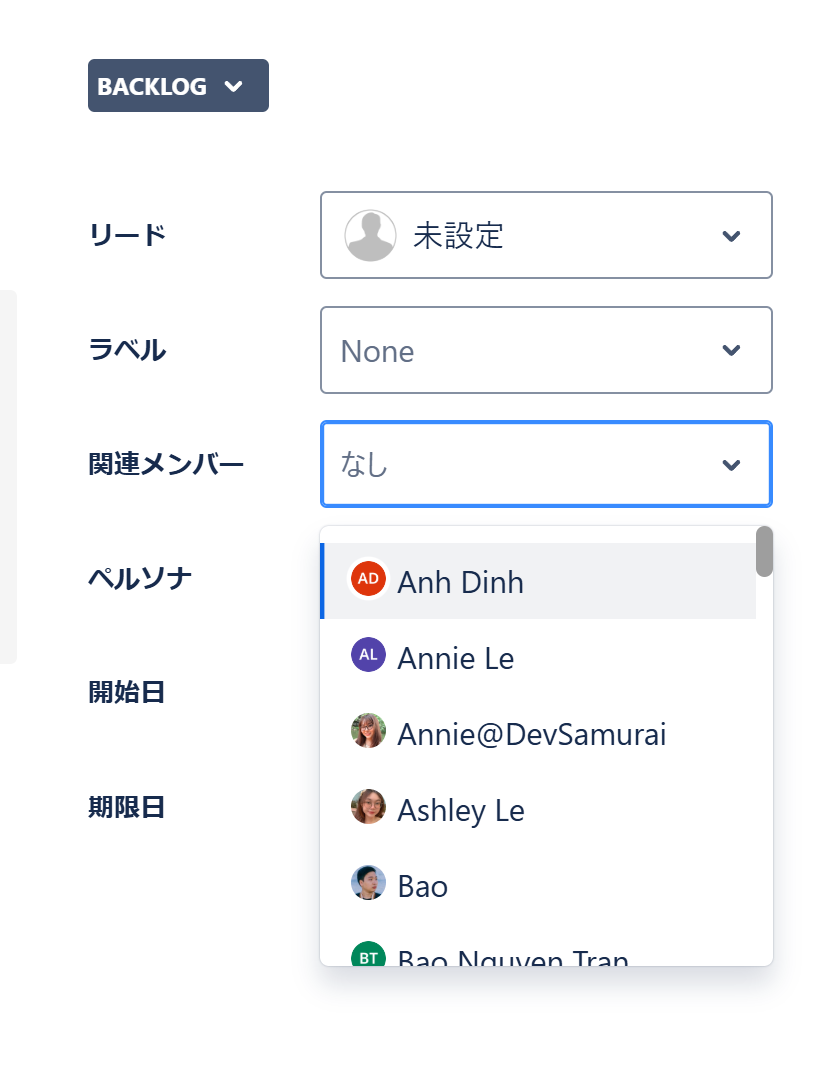Click the None label field text
The width and height of the screenshot is (825, 1077).
(x=377, y=351)
